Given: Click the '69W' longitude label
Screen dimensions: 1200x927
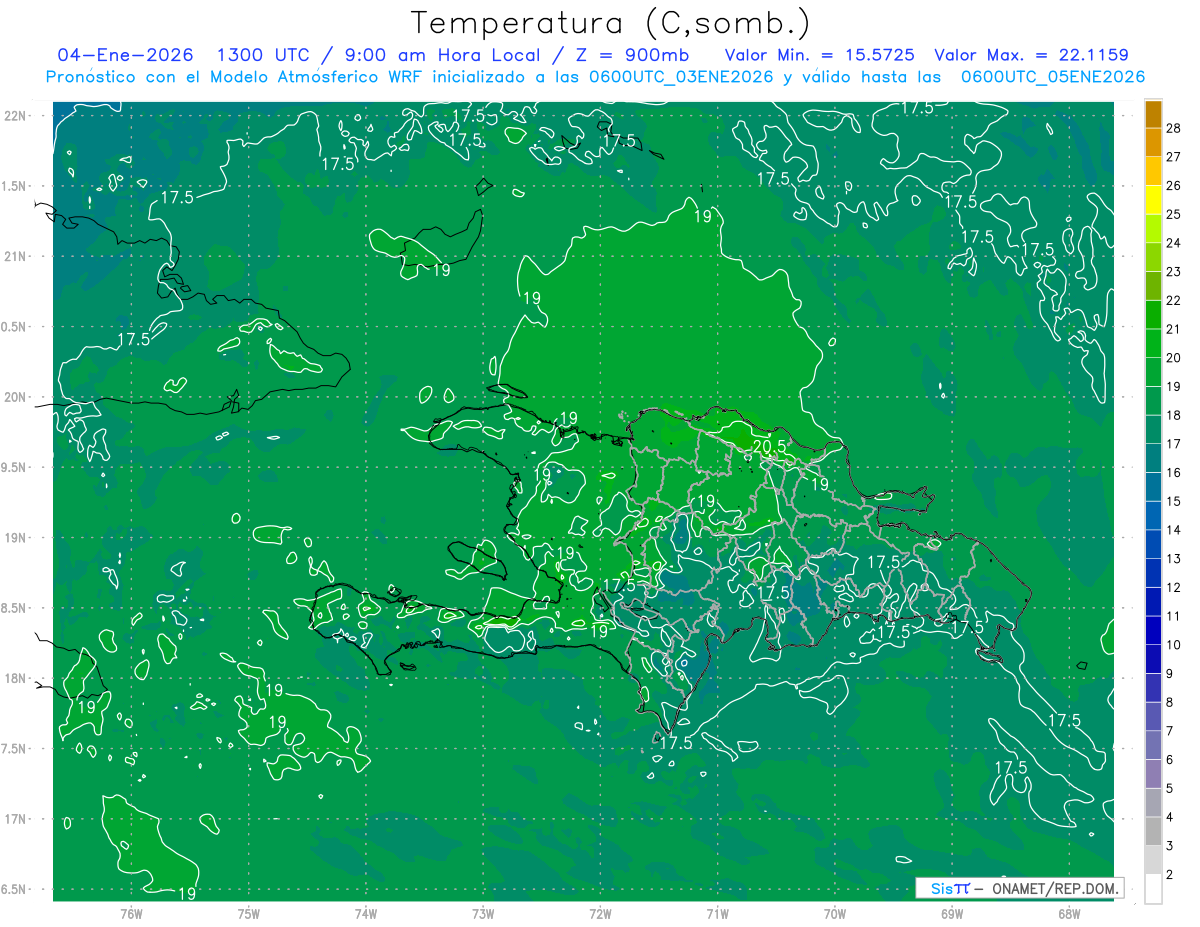Looking at the screenshot, I should coord(951,912).
